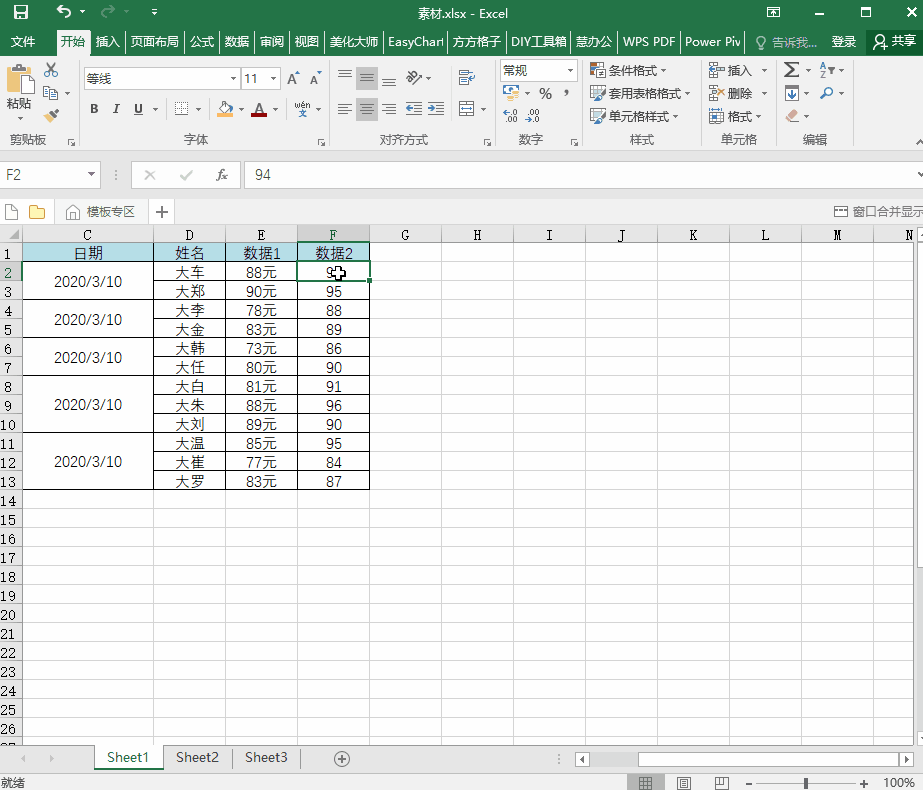Open Find and Select magnifier
Screen dimensions: 923x790
tap(827, 93)
